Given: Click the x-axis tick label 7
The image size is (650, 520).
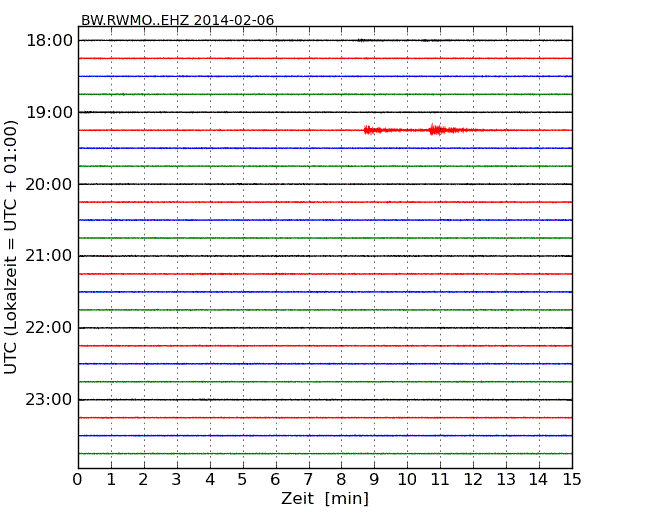Looking at the screenshot, I should click(x=308, y=480).
